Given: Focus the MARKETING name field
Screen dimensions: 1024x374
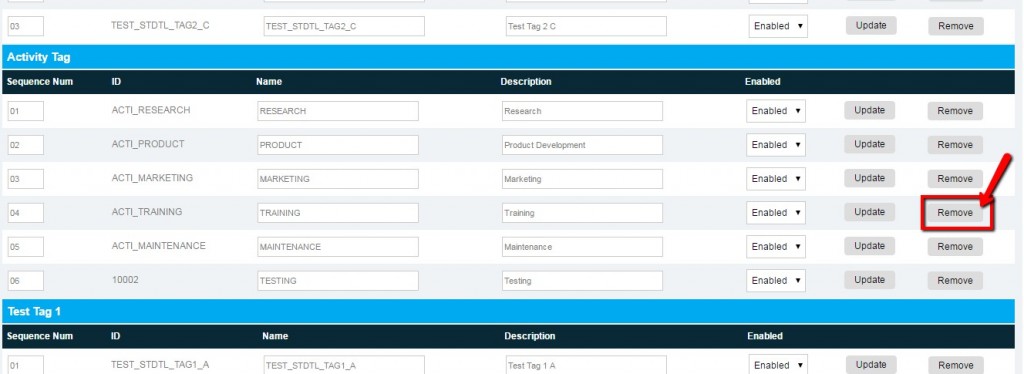Looking at the screenshot, I should pyautogui.click(x=338, y=179).
